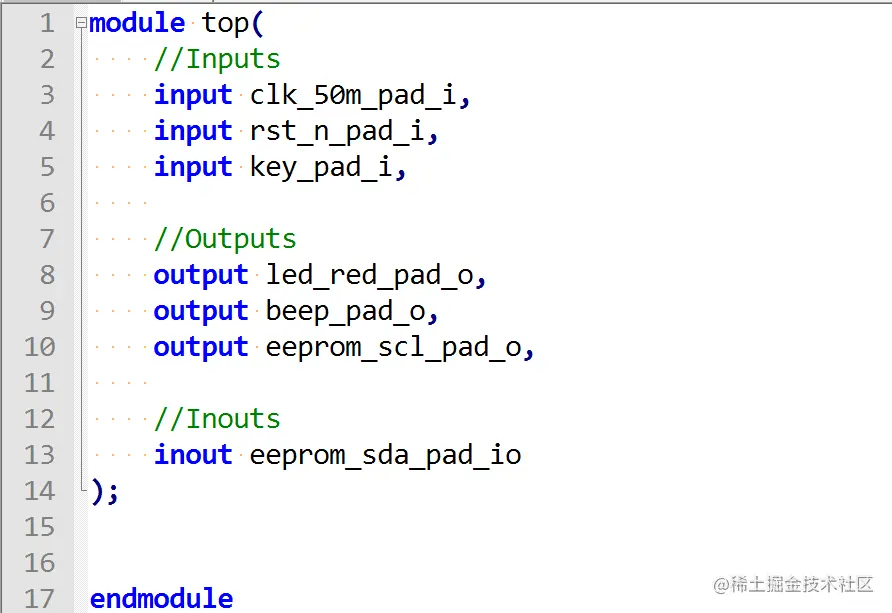Click the 'output' keyword on line 10
Screen dimensions: 892x613
pos(201,347)
